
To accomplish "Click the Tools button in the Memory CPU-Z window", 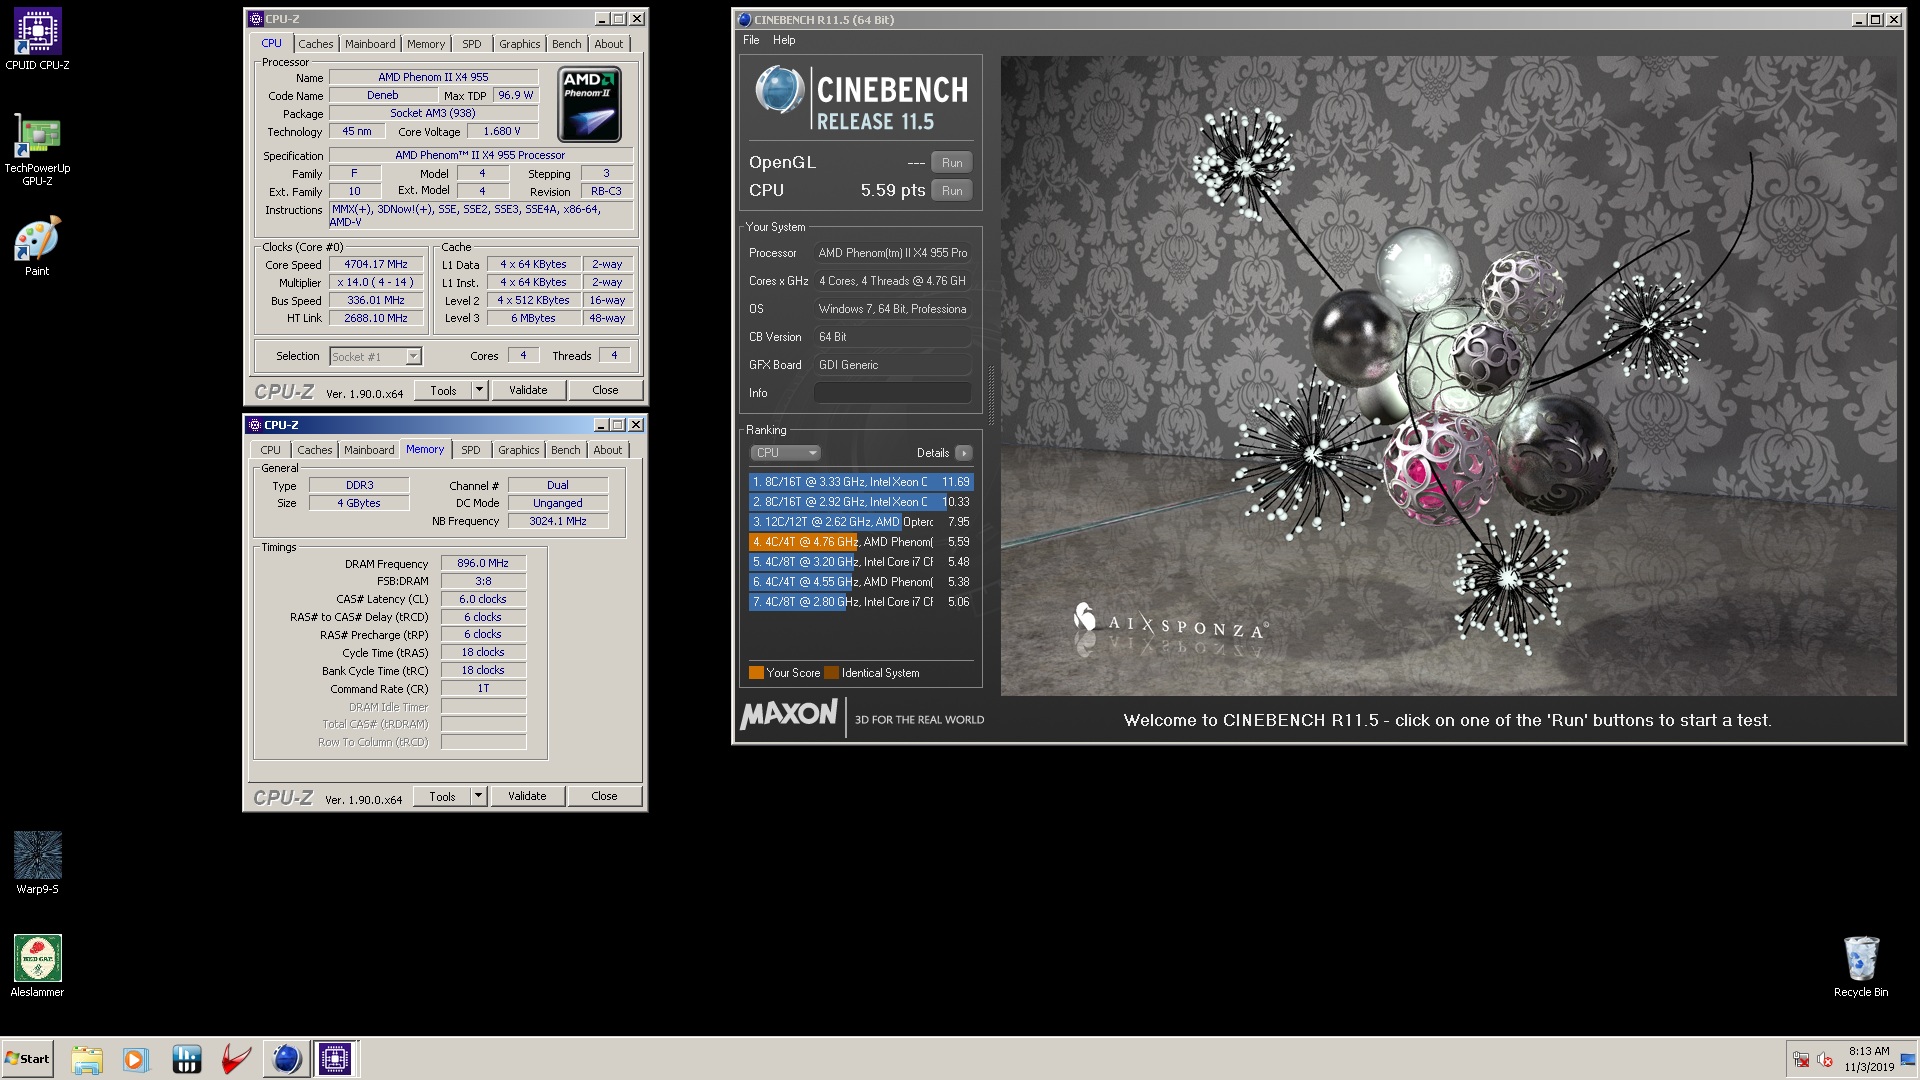I will (x=442, y=796).
